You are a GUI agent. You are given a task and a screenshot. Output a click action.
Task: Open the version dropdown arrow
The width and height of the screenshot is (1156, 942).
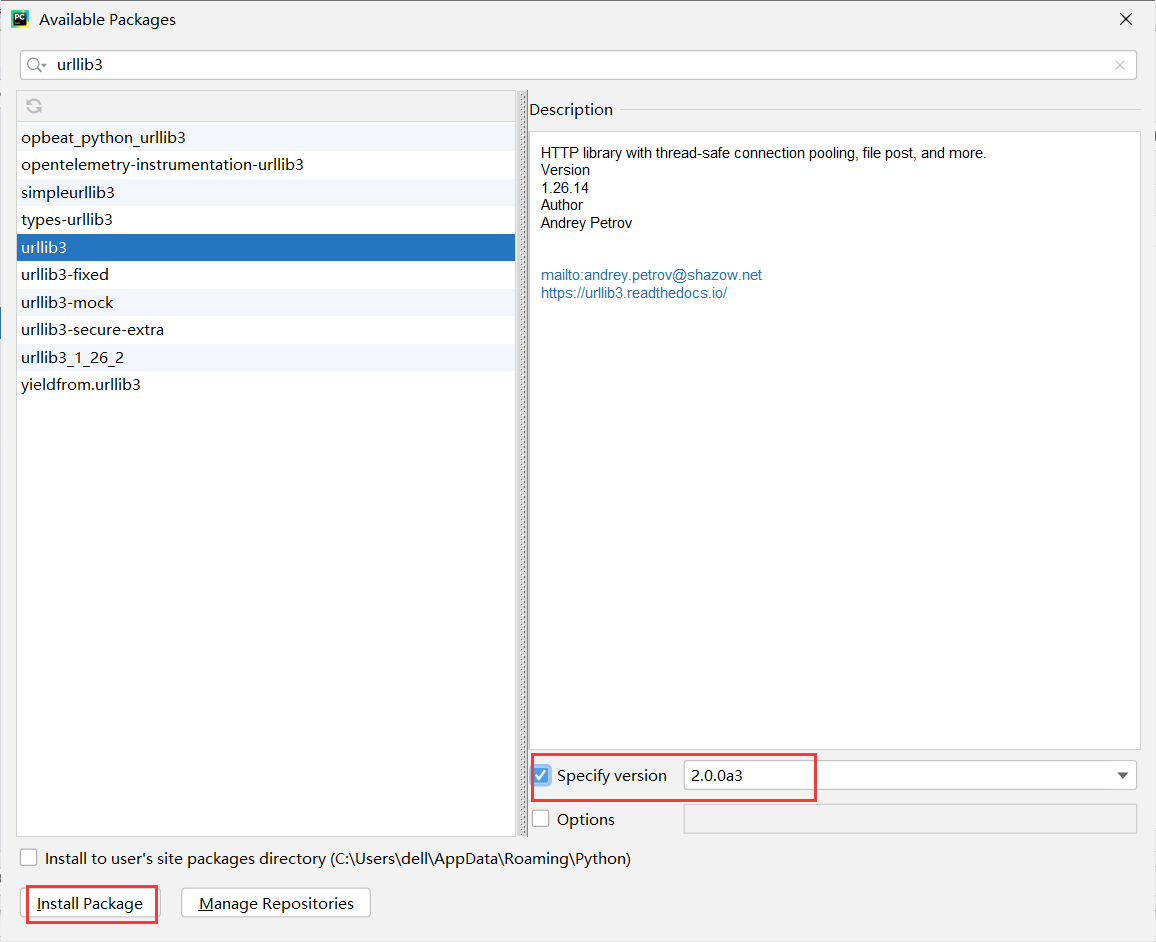tap(1122, 775)
